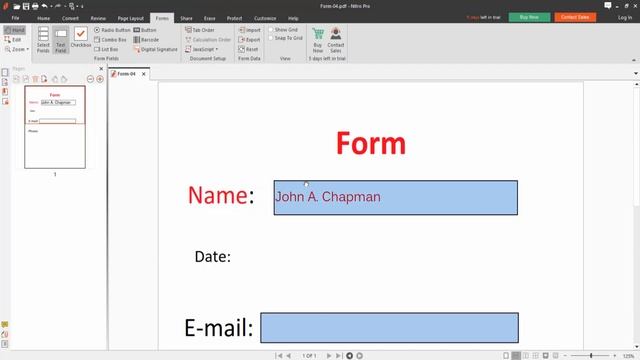
Task: Insert a Barcode field
Action: coord(146,40)
